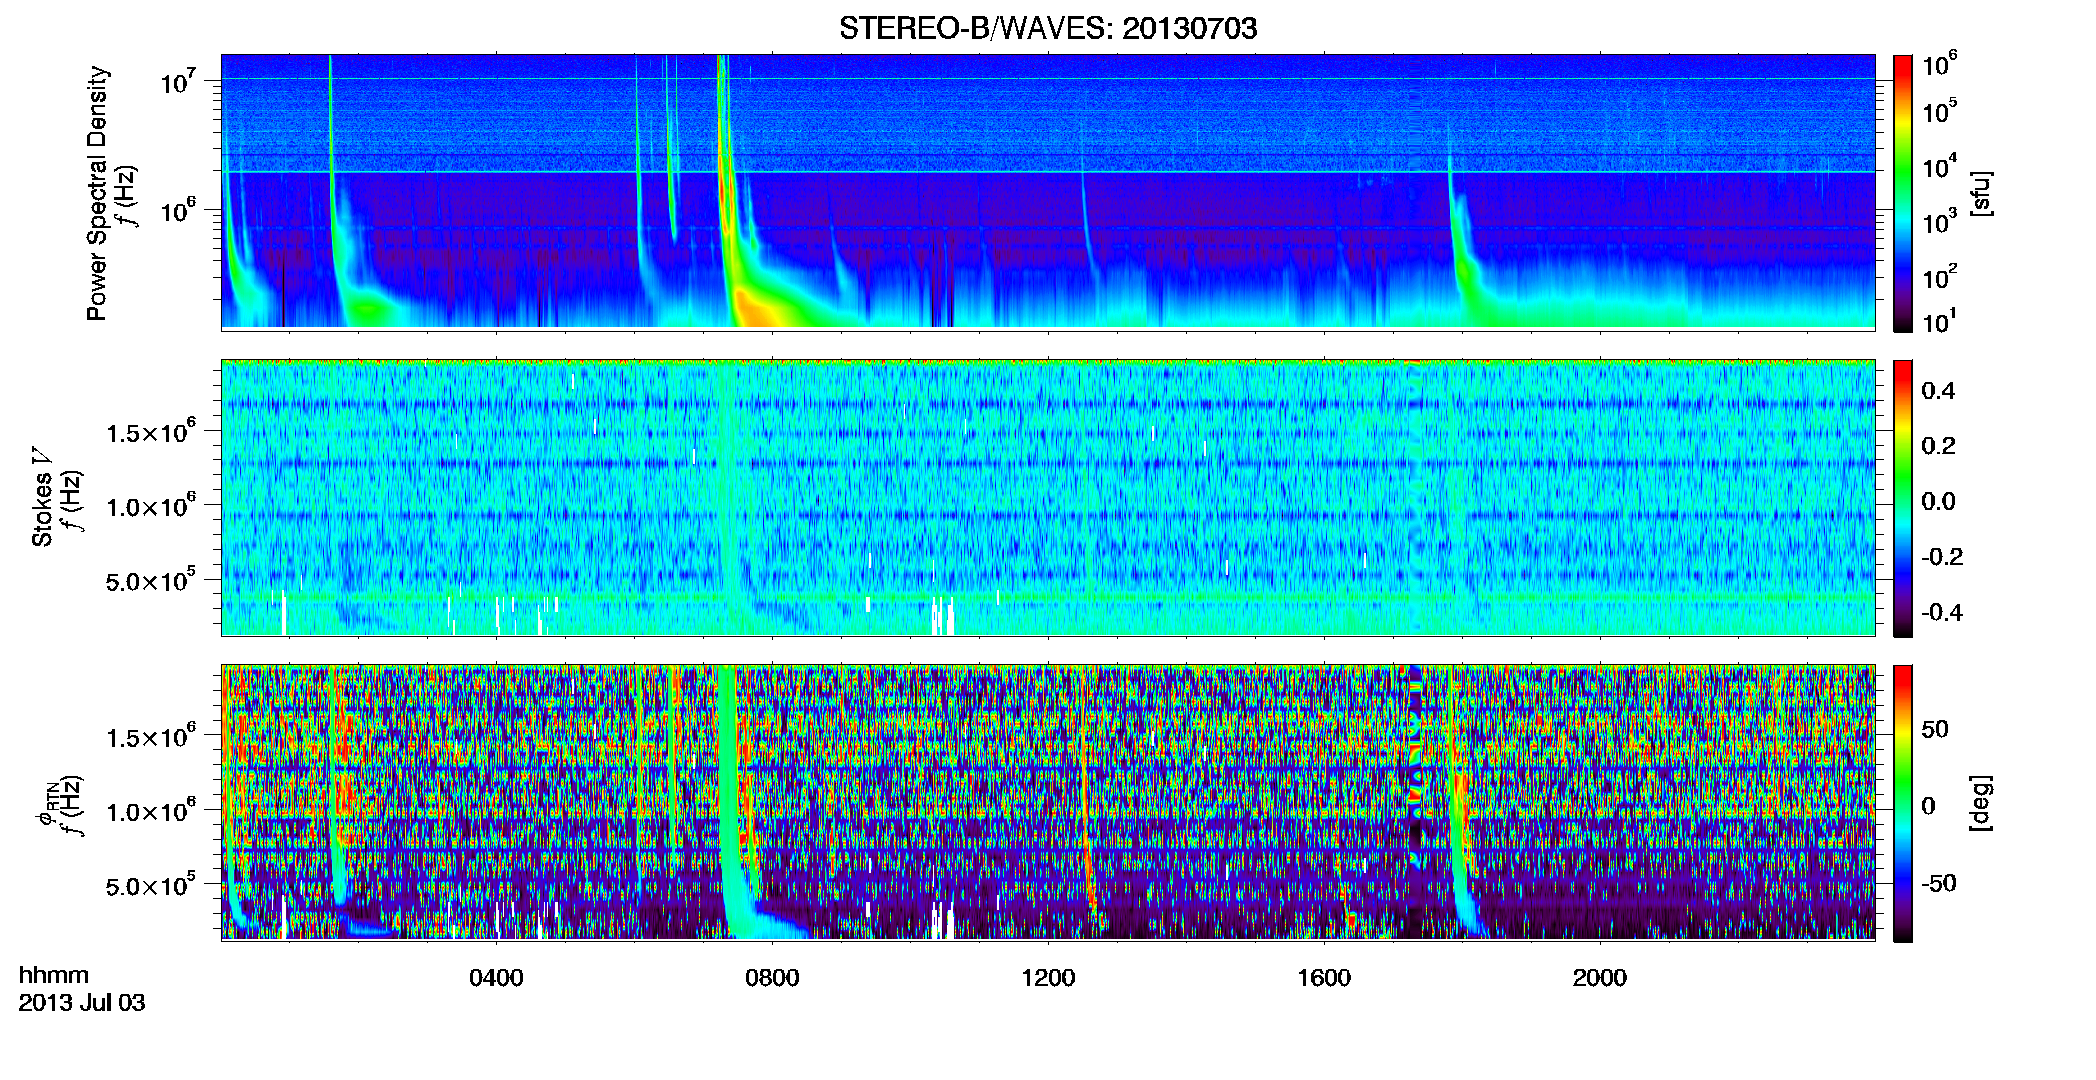Screen dimensions: 2096x1080
Task: Click the 0400 time tick label
Action: (496, 978)
